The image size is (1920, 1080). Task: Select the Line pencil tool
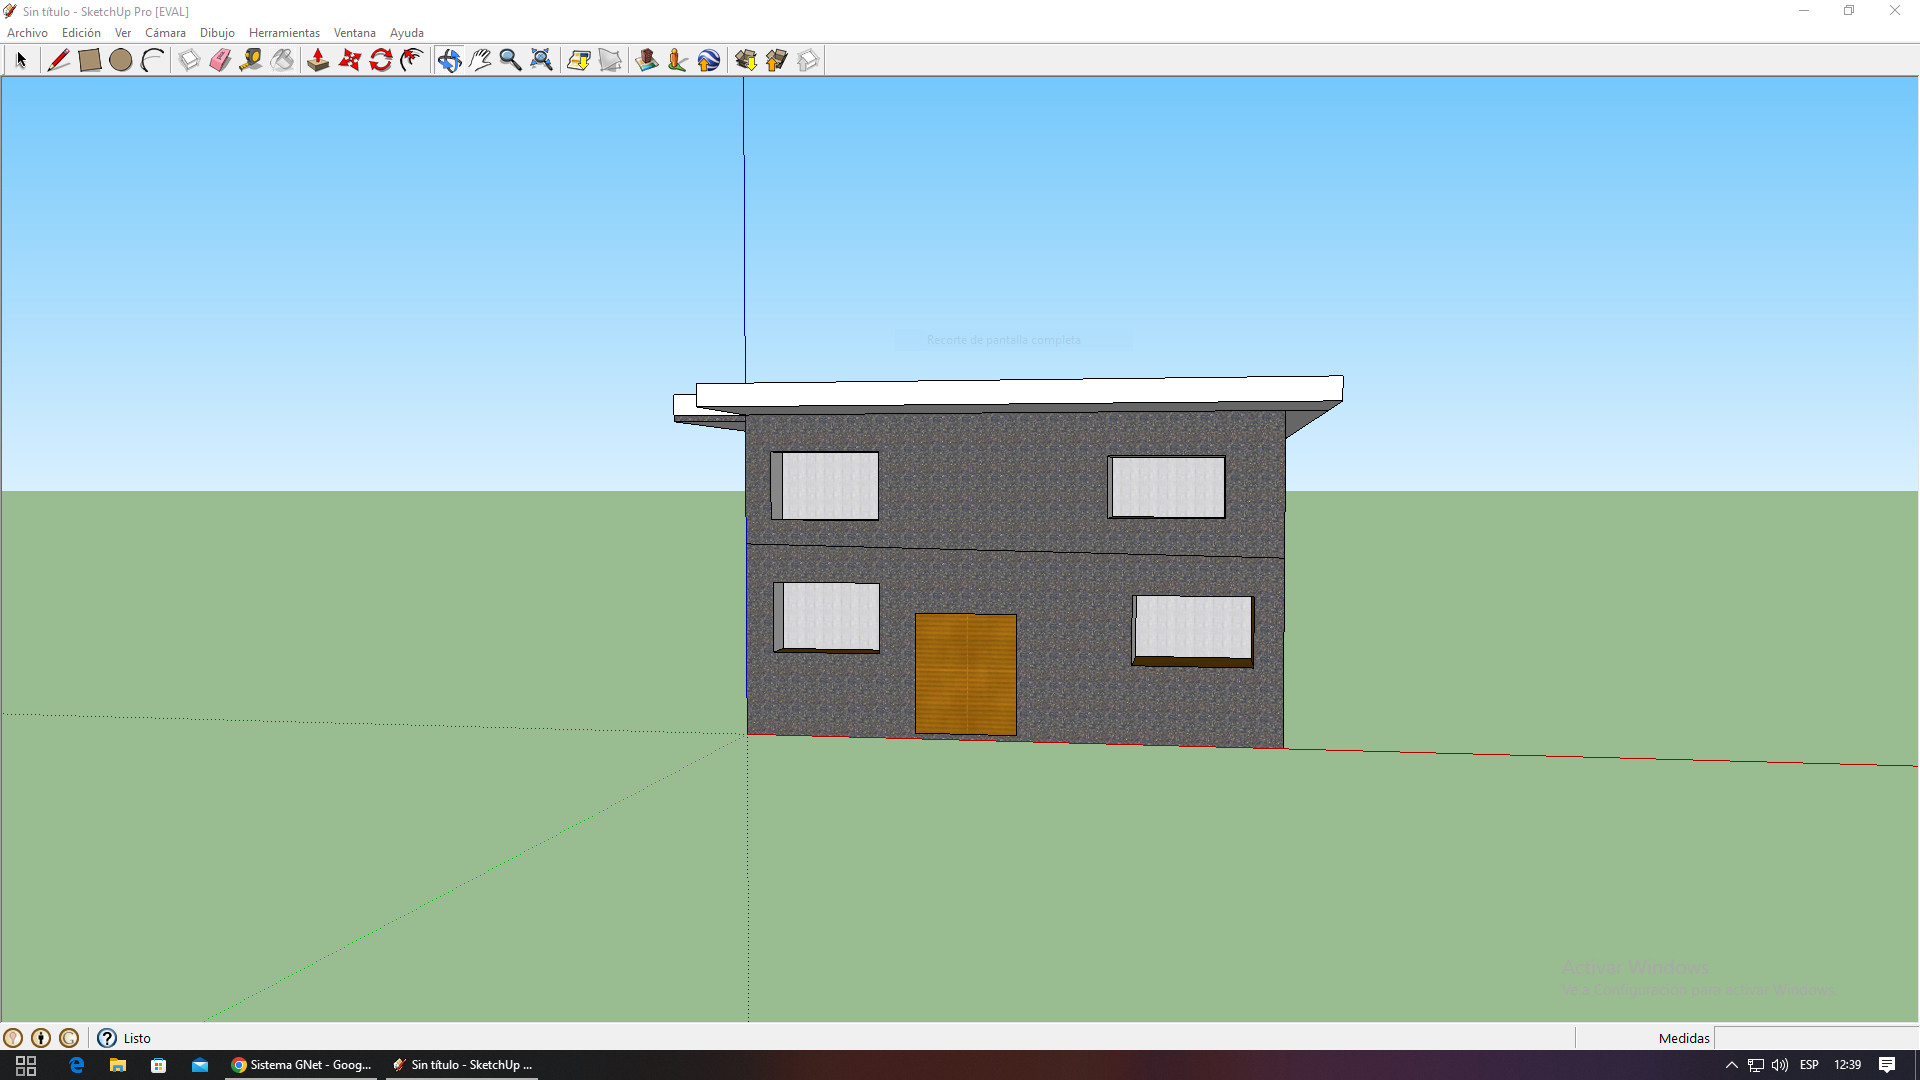tap(58, 60)
